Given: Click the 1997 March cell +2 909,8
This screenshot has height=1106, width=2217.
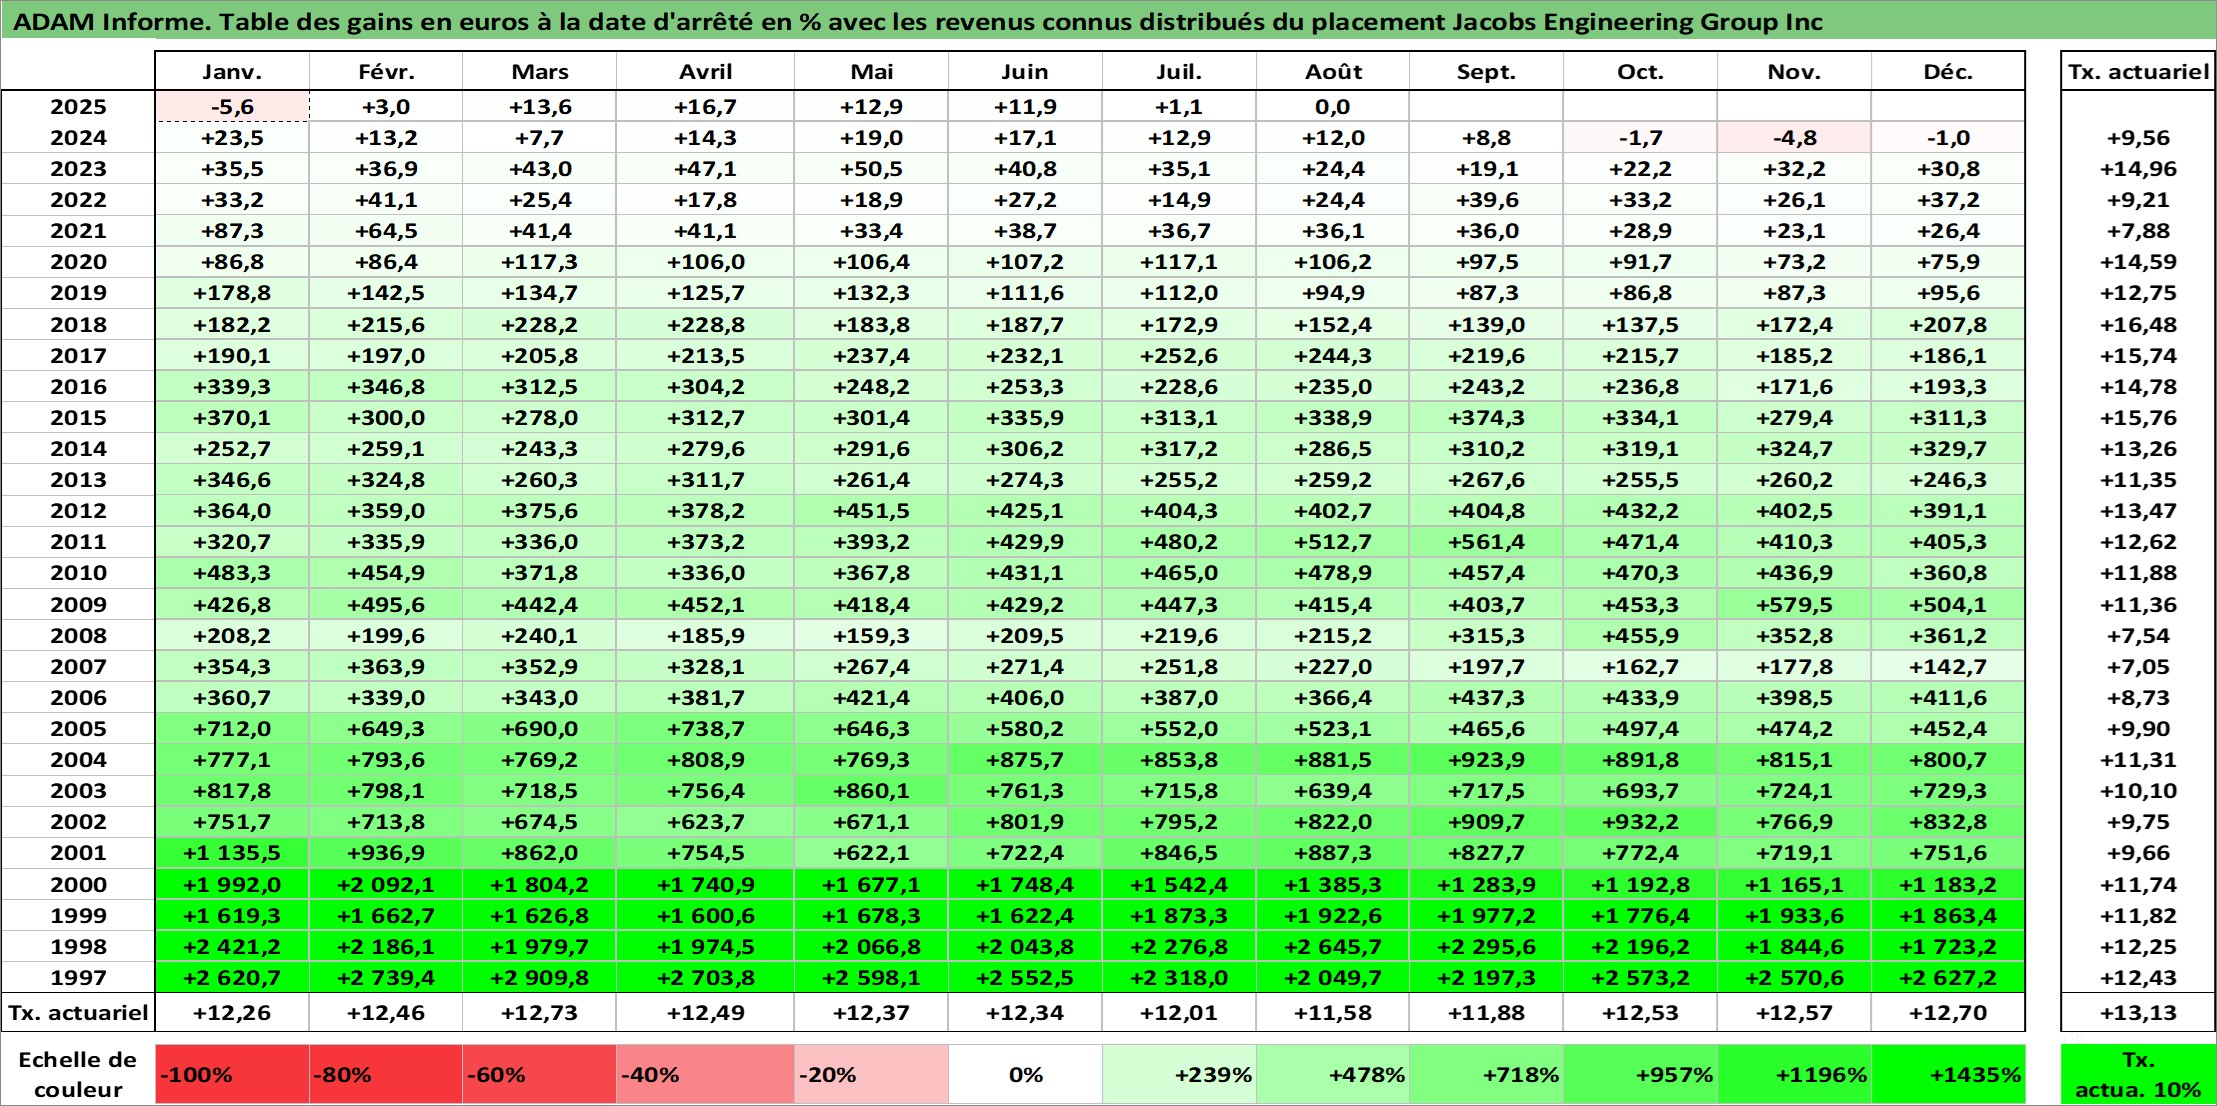Looking at the screenshot, I should tap(540, 977).
